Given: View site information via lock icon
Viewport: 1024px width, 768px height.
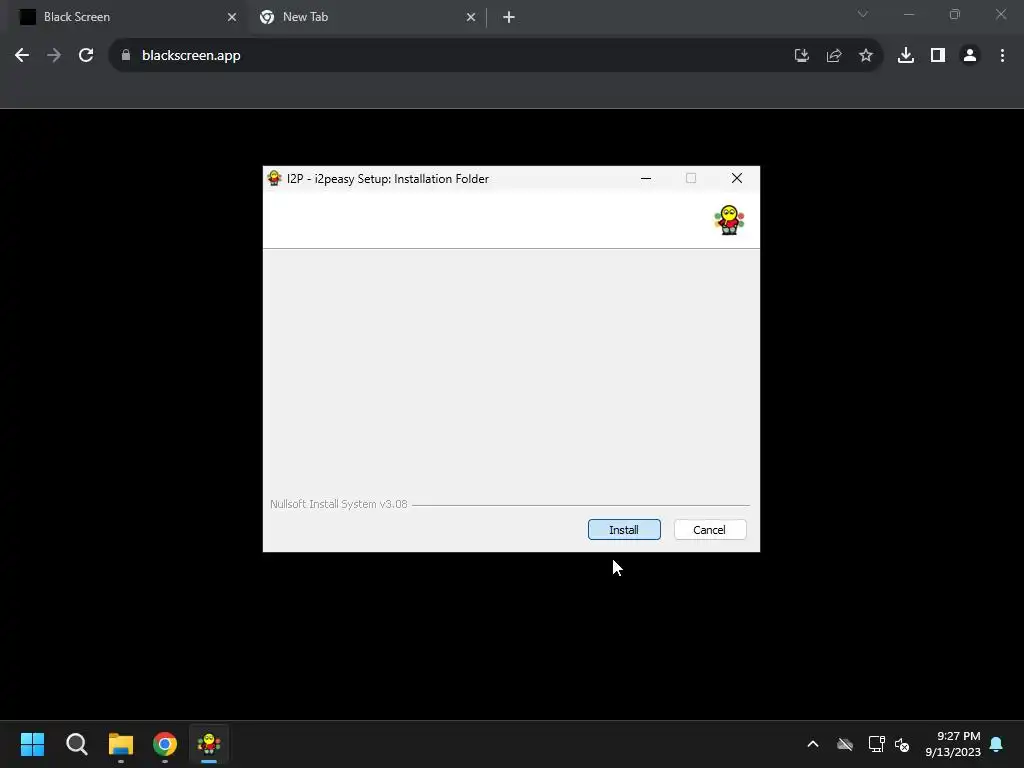Looking at the screenshot, I should coord(126,56).
